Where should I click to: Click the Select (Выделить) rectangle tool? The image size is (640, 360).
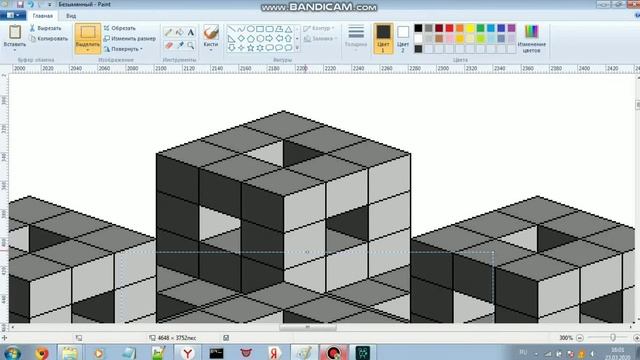click(88, 32)
